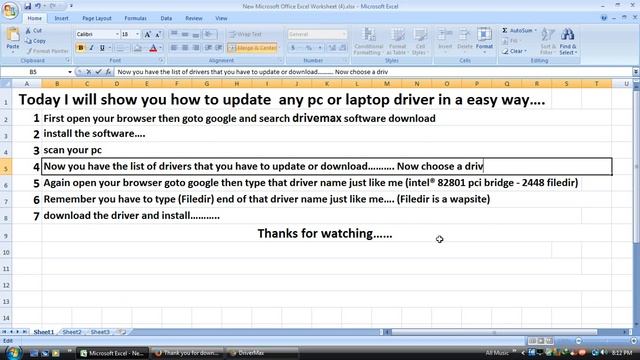This screenshot has width=640, height=360.
Task: Expand the Calibri font name dropdown
Action: 117,34
